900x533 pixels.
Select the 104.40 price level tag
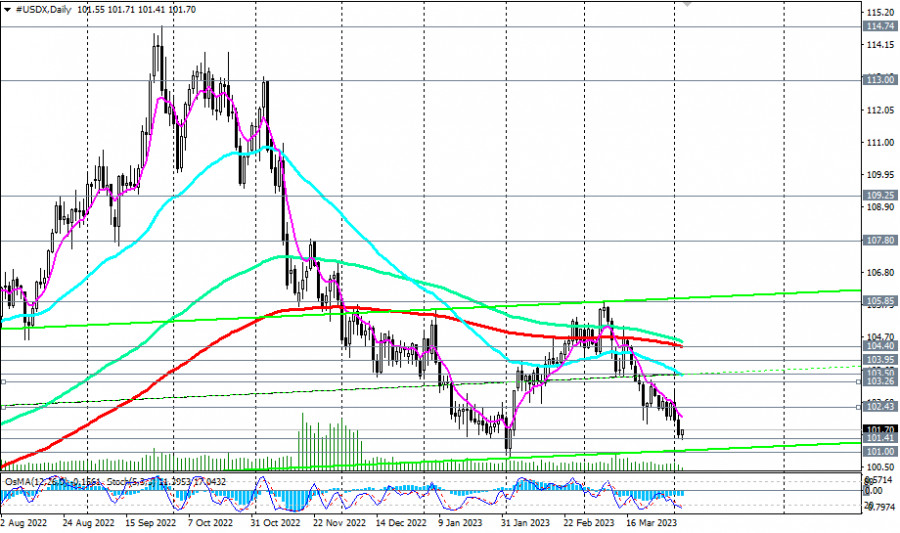(879, 346)
